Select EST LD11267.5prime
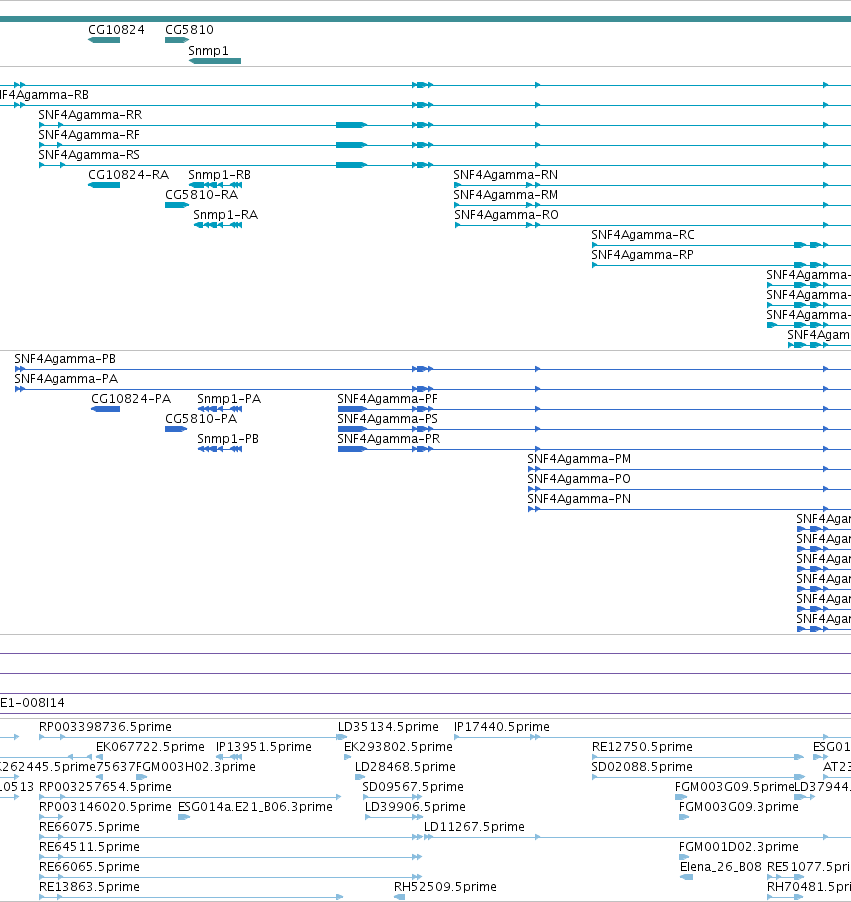Image resolution: width=851 pixels, height=902 pixels. (474, 827)
